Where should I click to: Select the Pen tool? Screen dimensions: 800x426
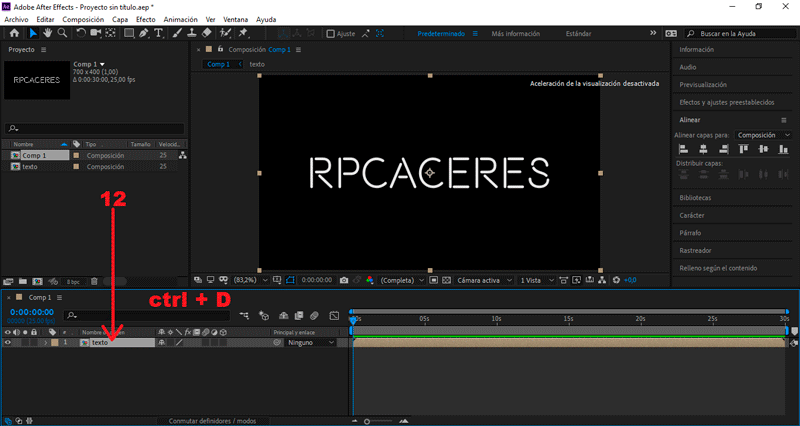point(143,33)
